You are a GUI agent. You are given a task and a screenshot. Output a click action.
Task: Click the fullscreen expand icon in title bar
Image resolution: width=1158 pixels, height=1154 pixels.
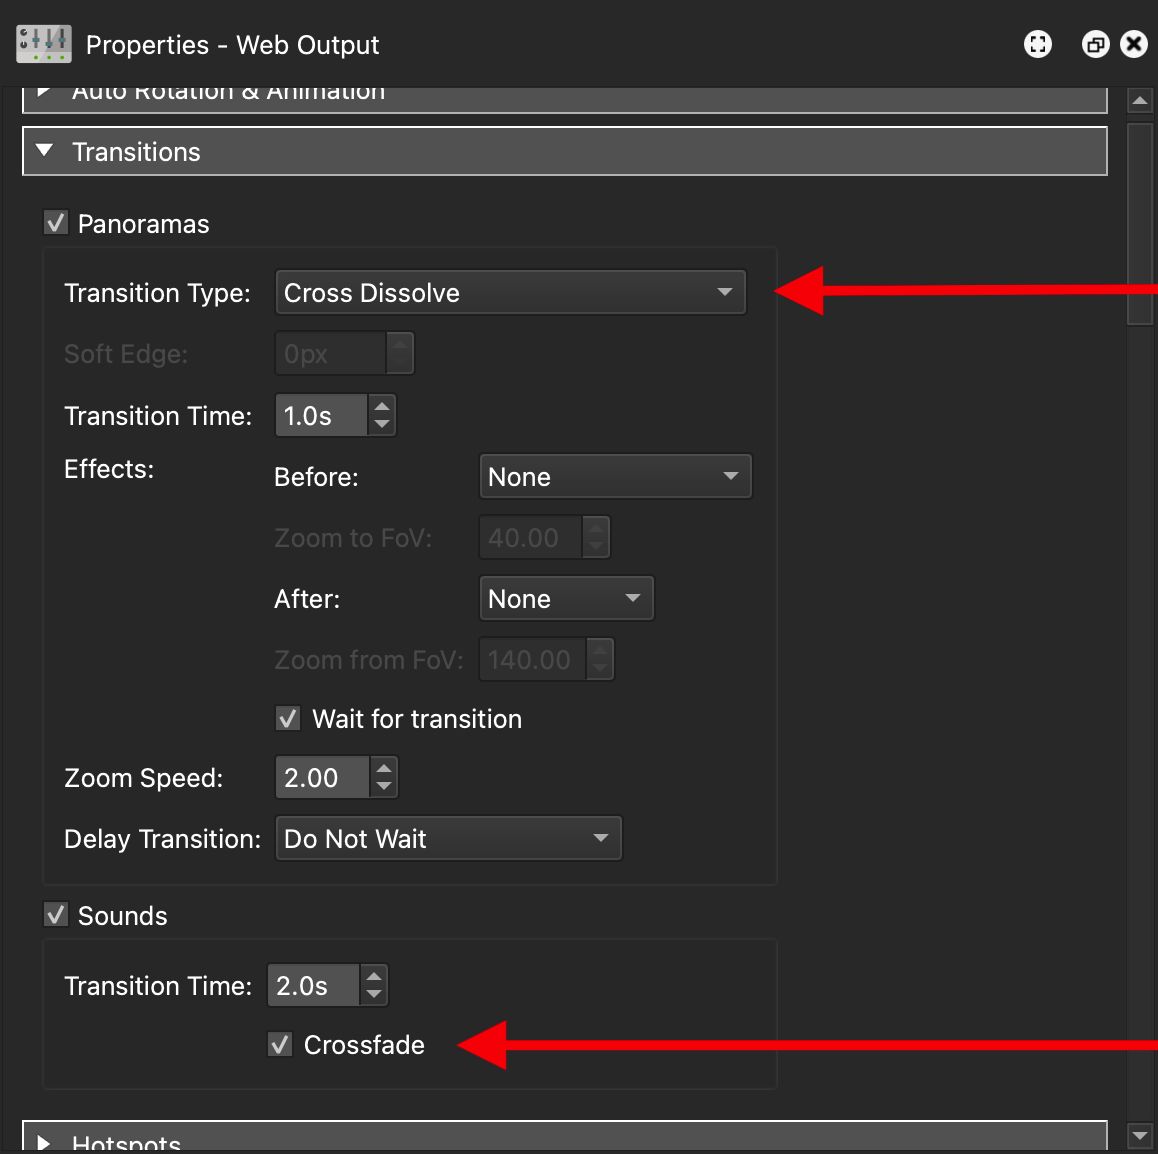coord(1037,44)
